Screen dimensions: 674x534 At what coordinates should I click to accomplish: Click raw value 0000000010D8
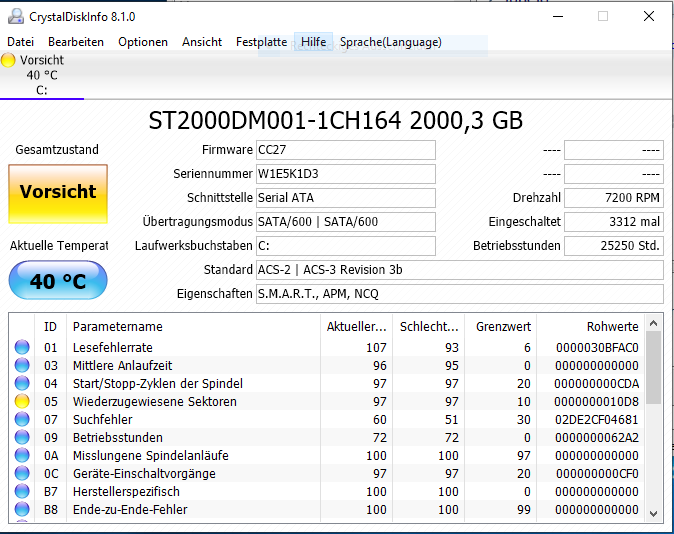596,402
